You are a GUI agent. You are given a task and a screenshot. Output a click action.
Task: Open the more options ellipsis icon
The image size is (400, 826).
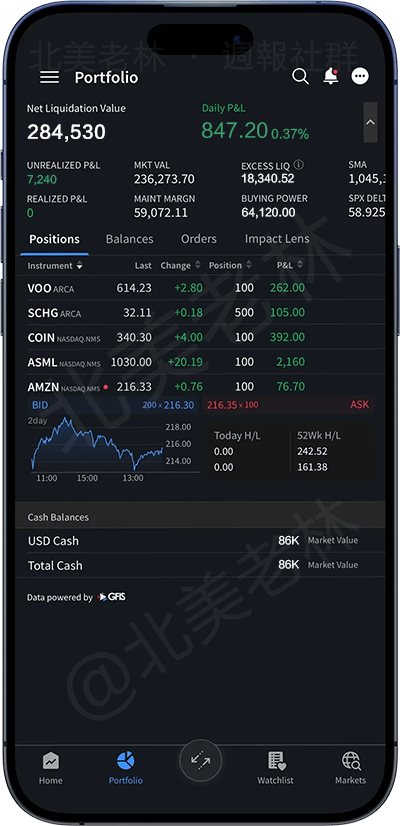coord(360,76)
